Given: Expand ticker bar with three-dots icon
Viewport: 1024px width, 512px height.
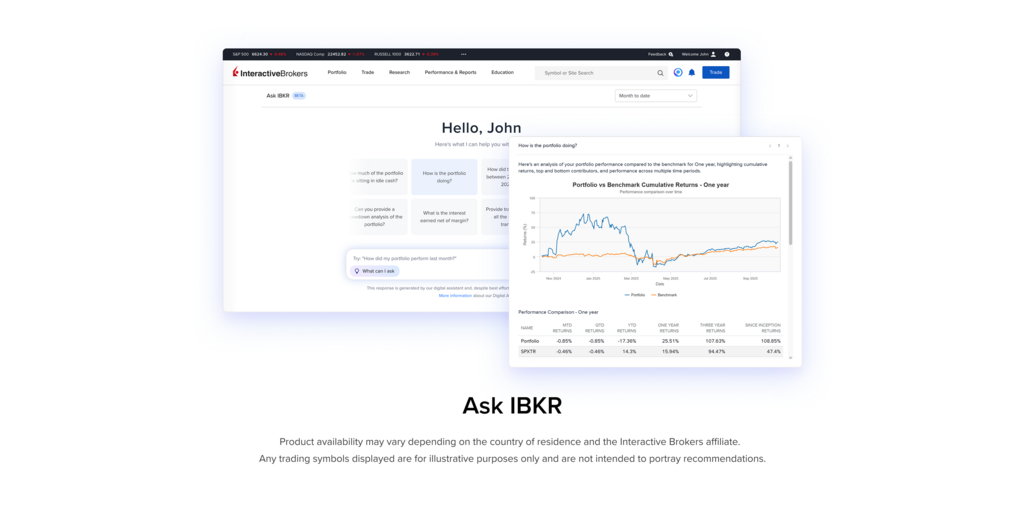Looking at the screenshot, I should [x=463, y=54].
